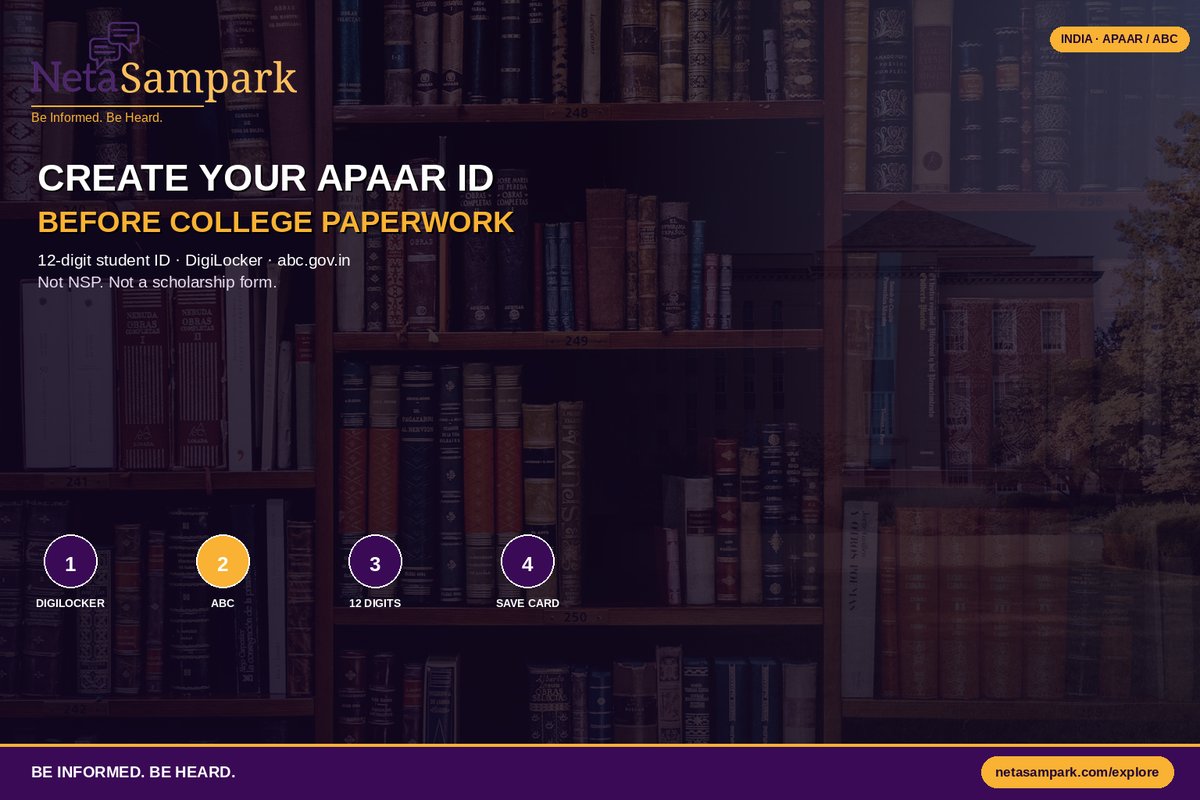Select step 3 circle for 12 digits
This screenshot has width=1200, height=800.
[375, 563]
